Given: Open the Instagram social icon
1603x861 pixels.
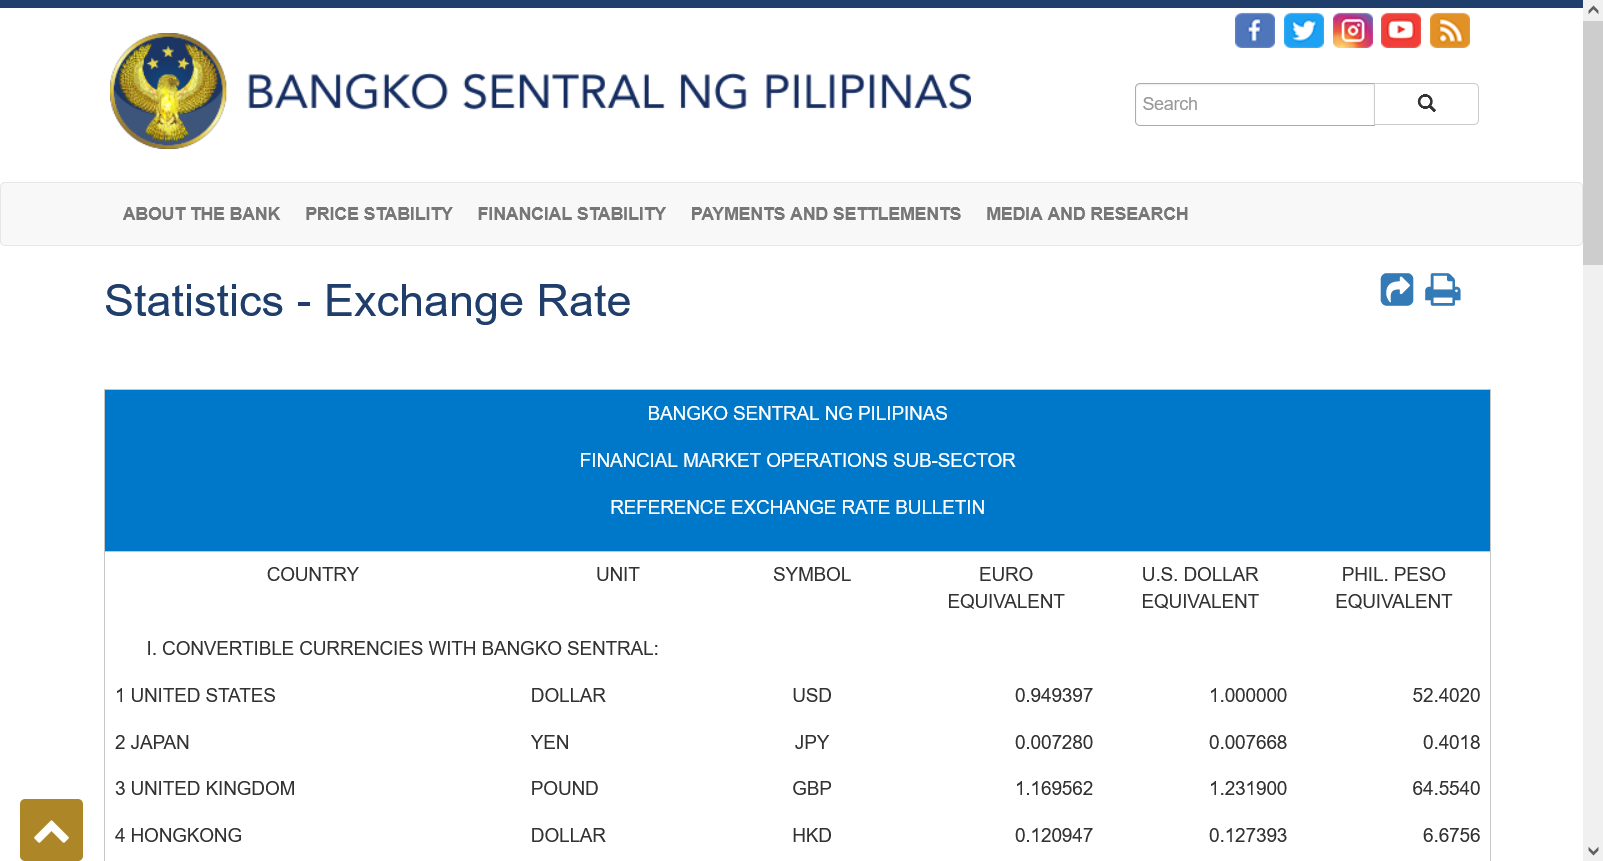Looking at the screenshot, I should click(x=1352, y=31).
